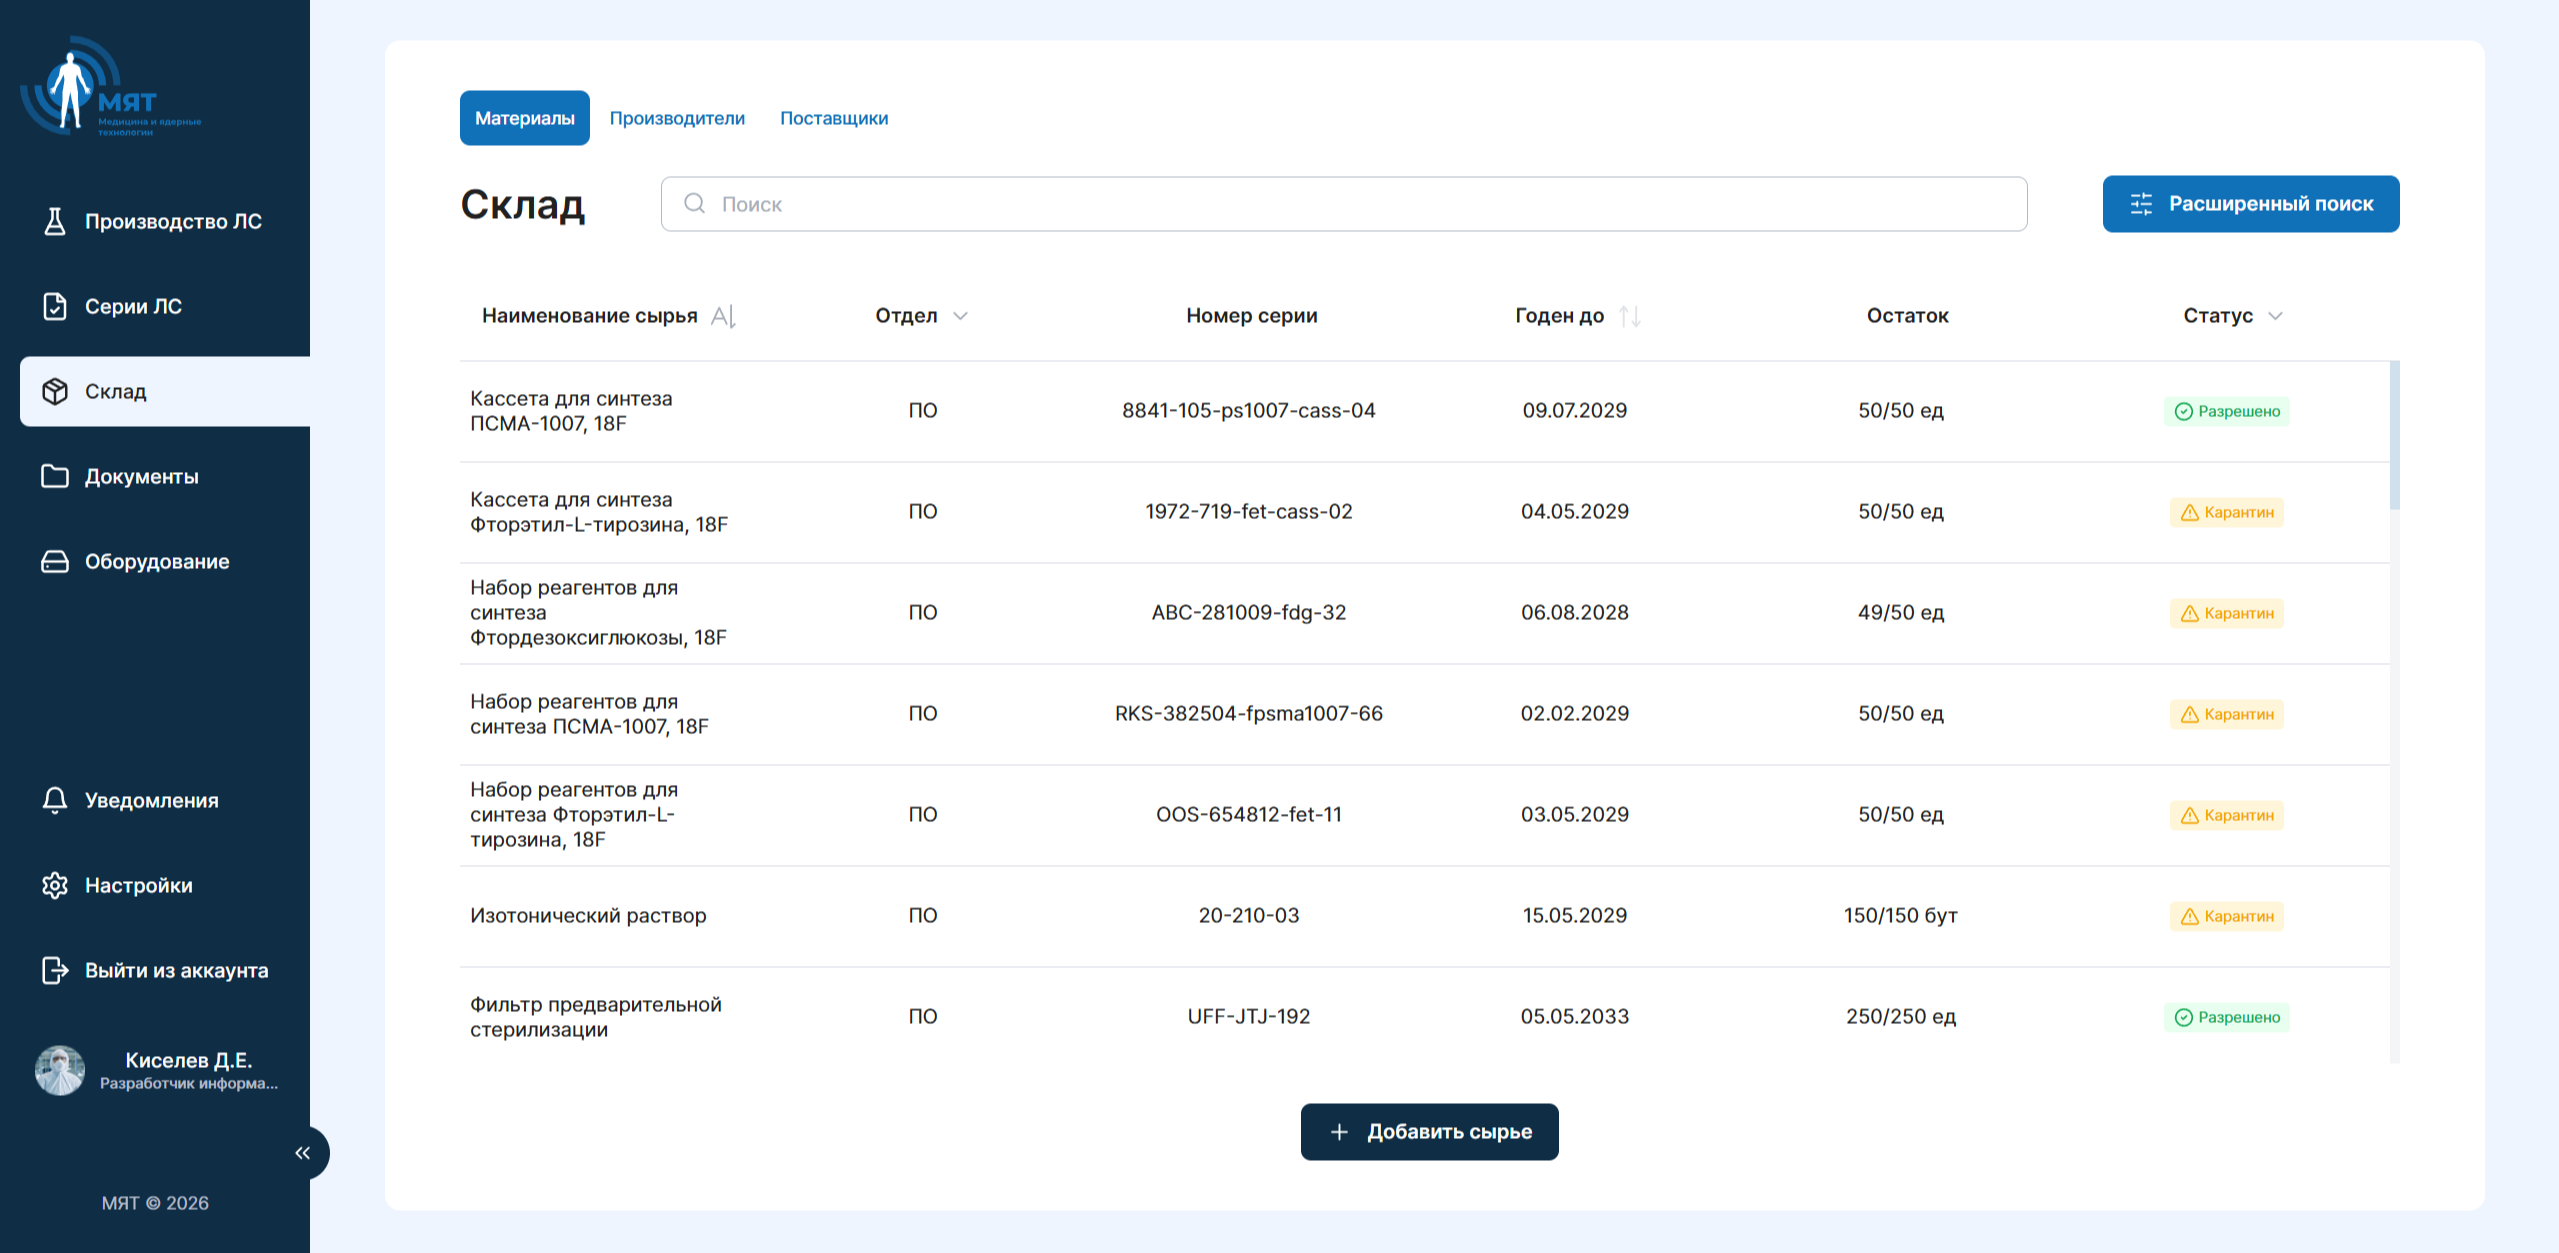Select Фильтр предварительной стерилизации row name

(x=596, y=1017)
